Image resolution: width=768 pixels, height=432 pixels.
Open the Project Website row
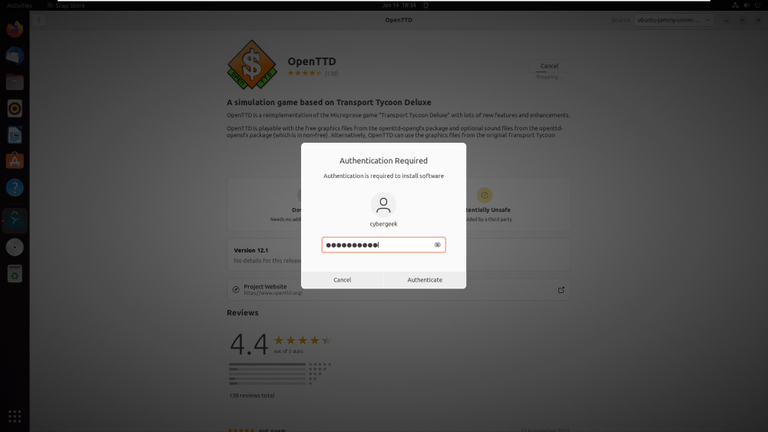point(398,290)
